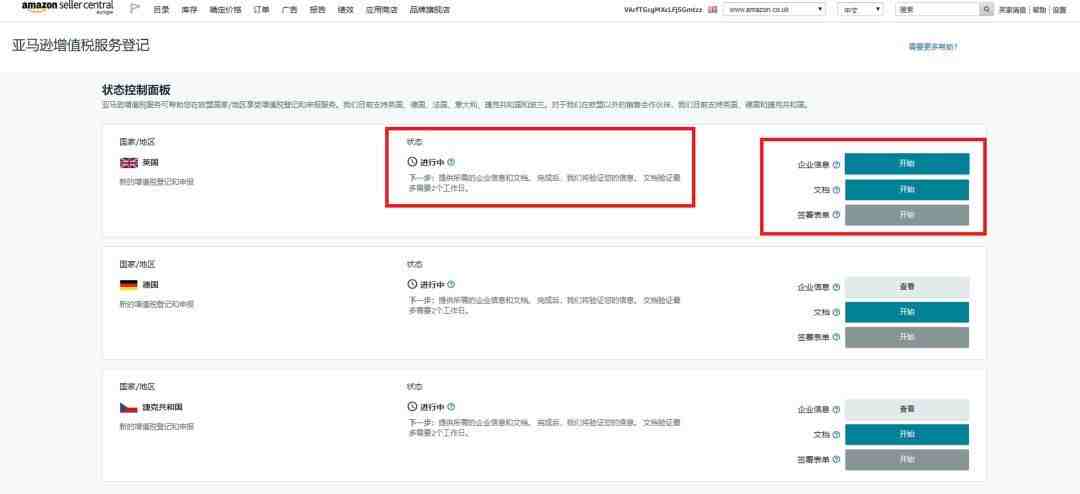The width and height of the screenshot is (1080, 494).
Task: Click the search magnifier button in the header
Action: [987, 10]
